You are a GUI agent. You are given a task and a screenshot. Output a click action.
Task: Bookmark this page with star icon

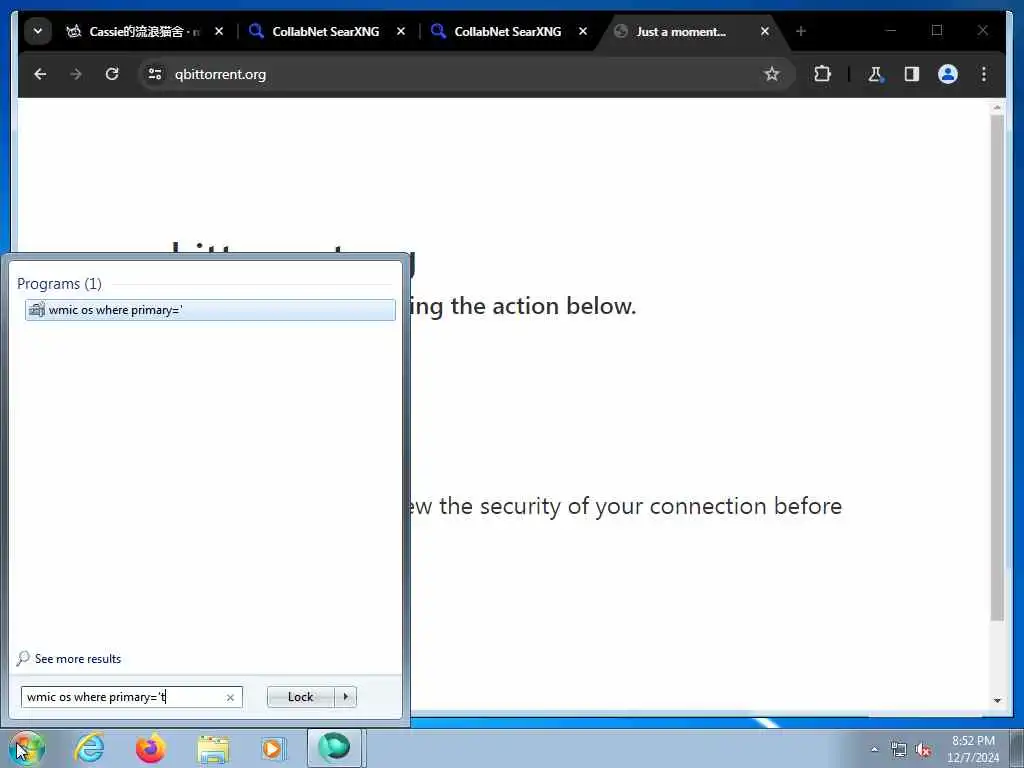pyautogui.click(x=772, y=74)
